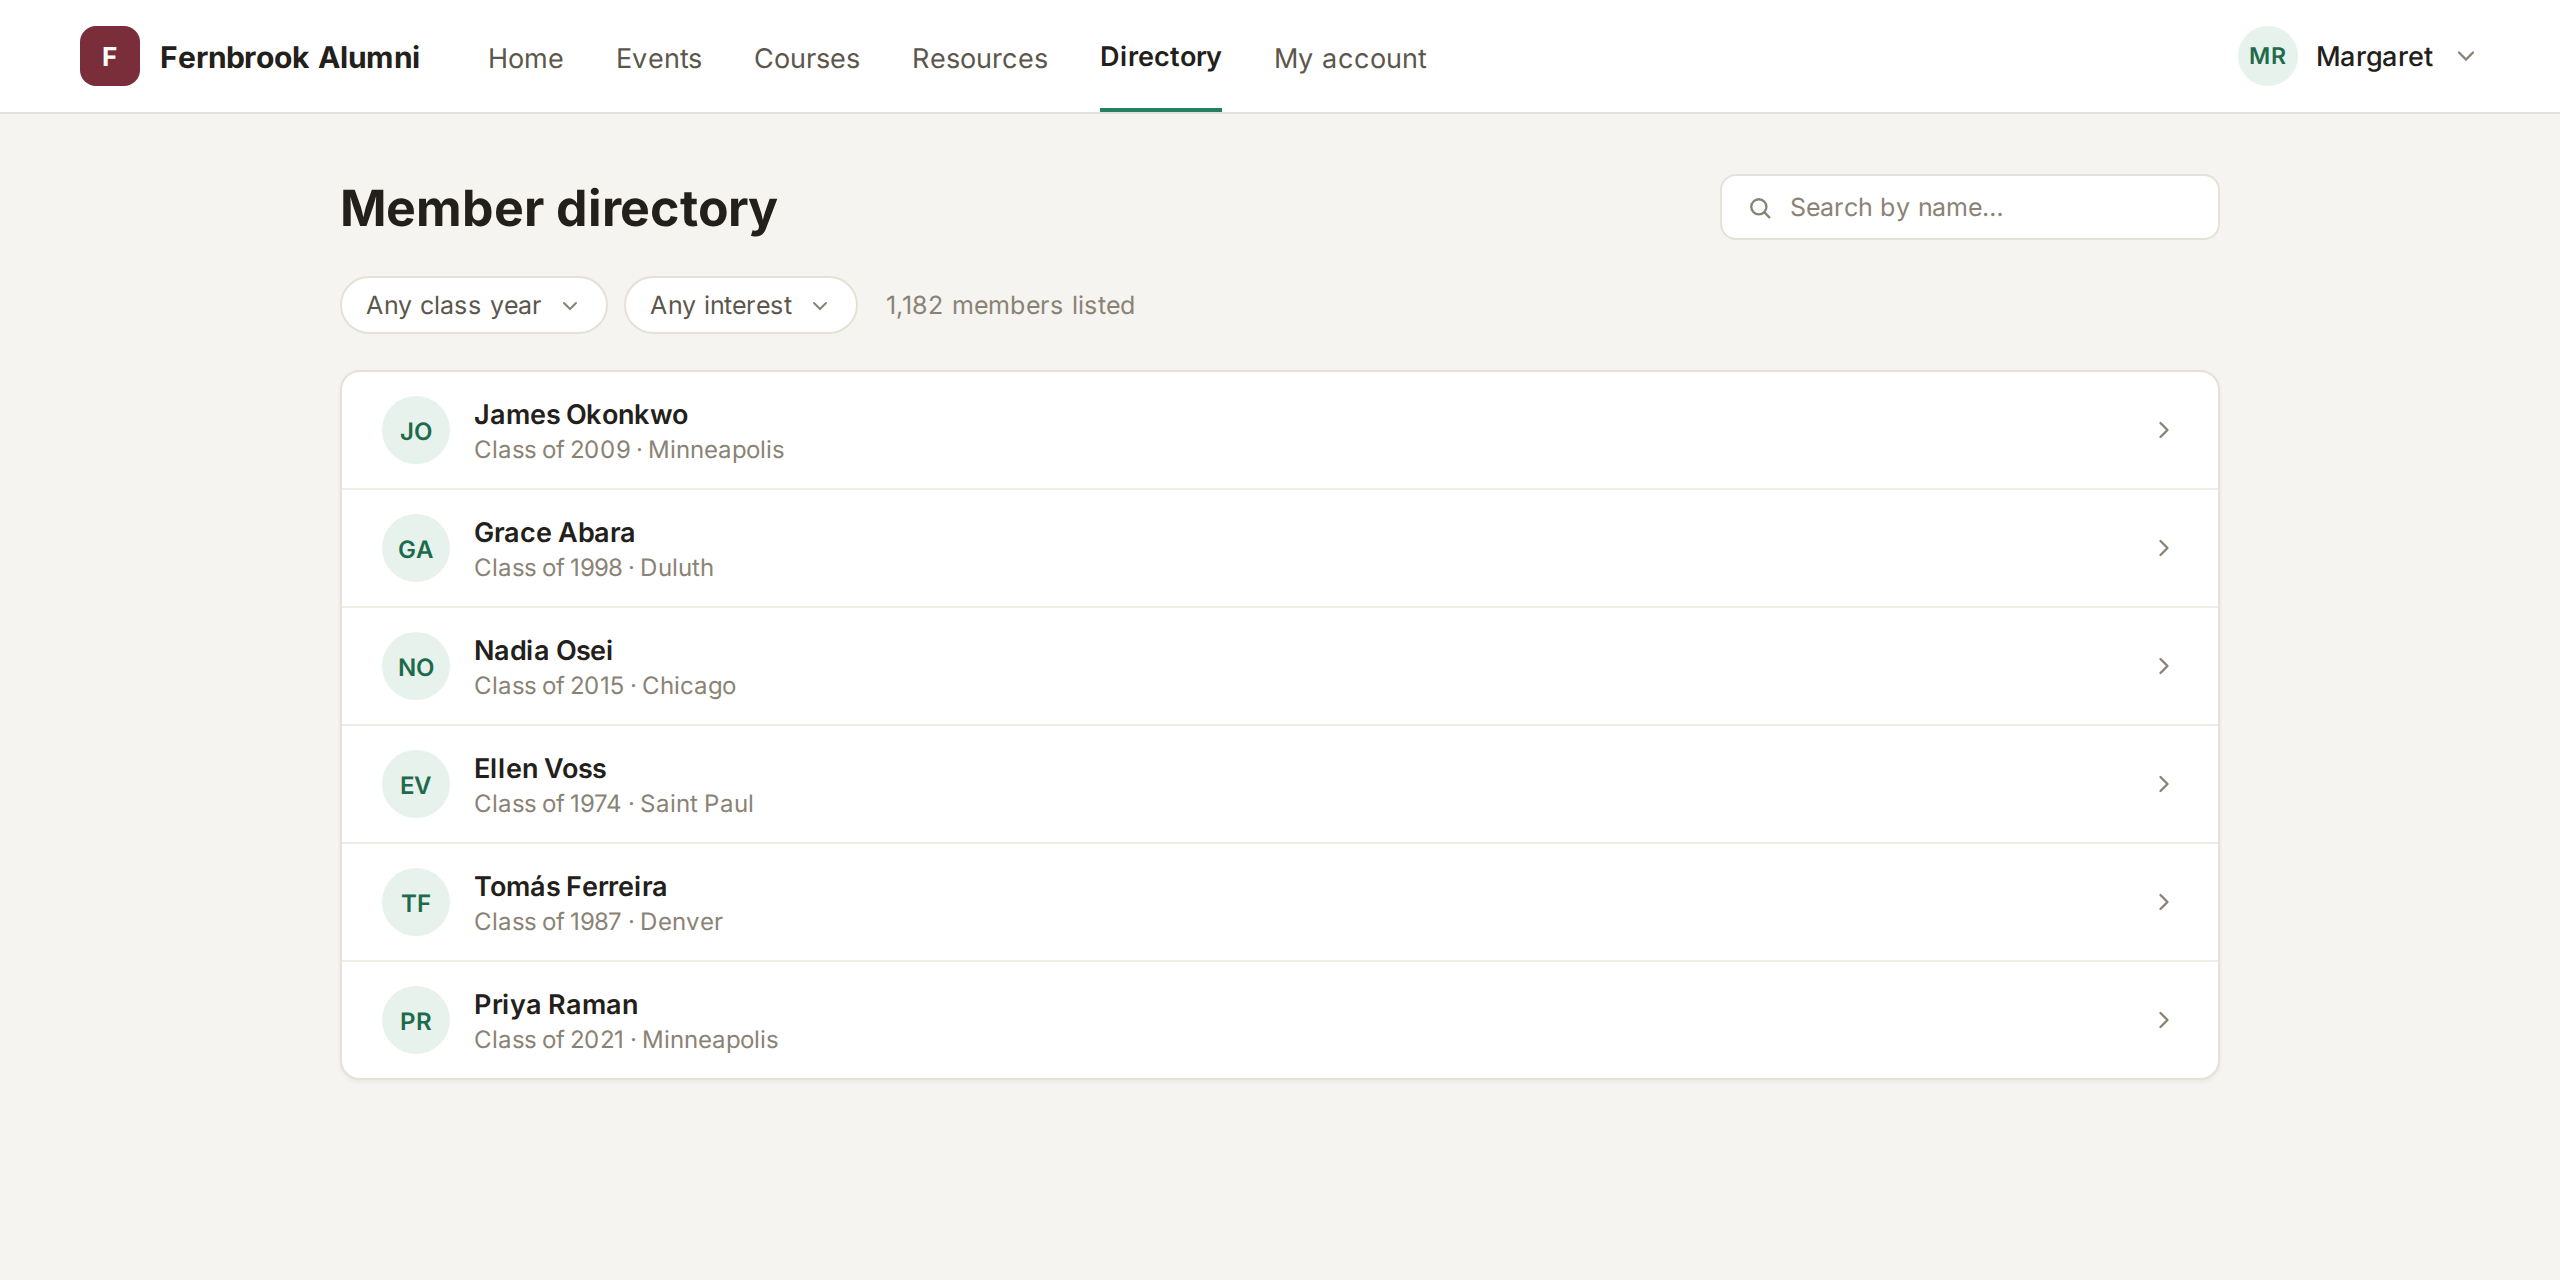Open Priya Raman's profile name

555,1004
